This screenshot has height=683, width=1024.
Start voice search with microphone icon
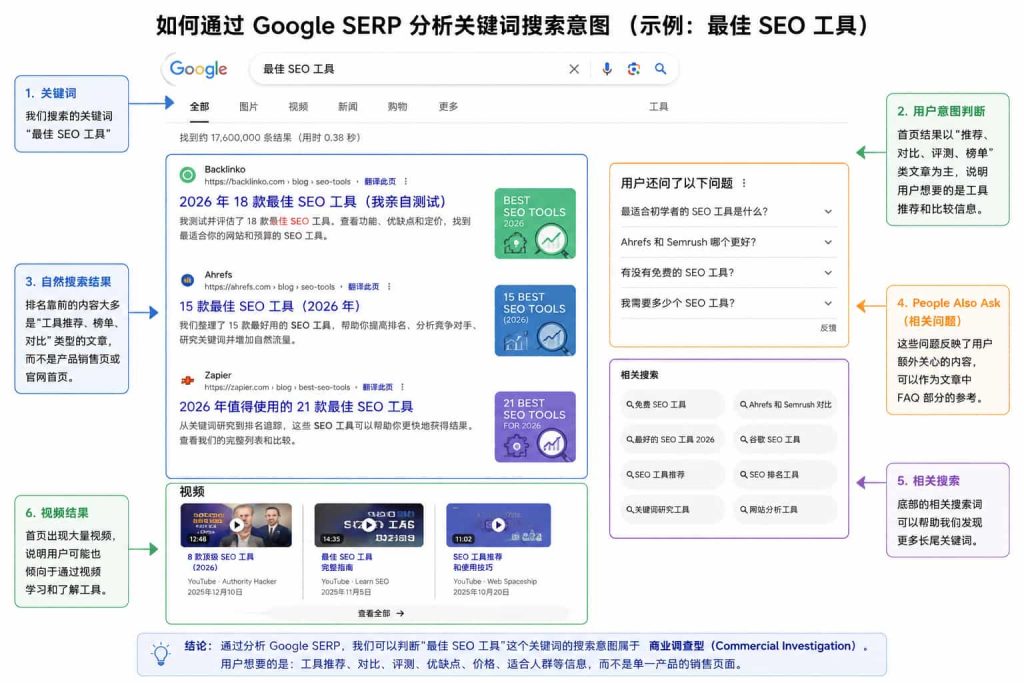[607, 69]
